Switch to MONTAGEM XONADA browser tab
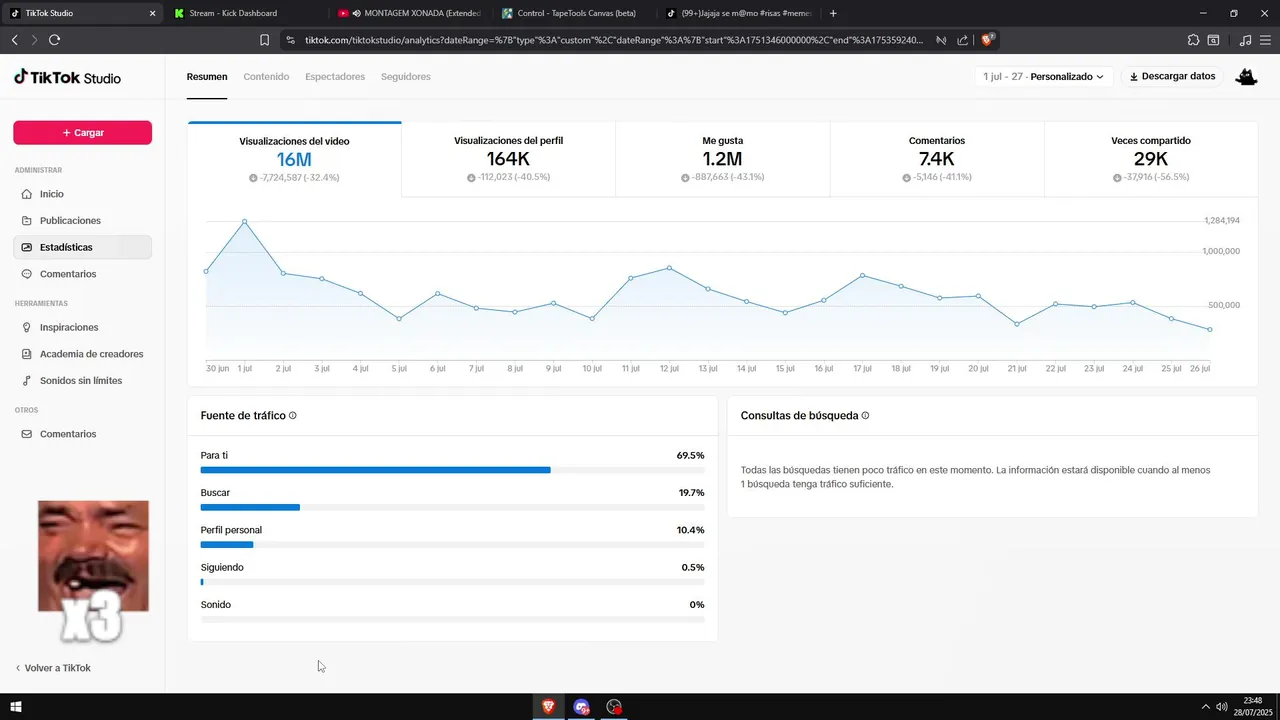 [409, 13]
